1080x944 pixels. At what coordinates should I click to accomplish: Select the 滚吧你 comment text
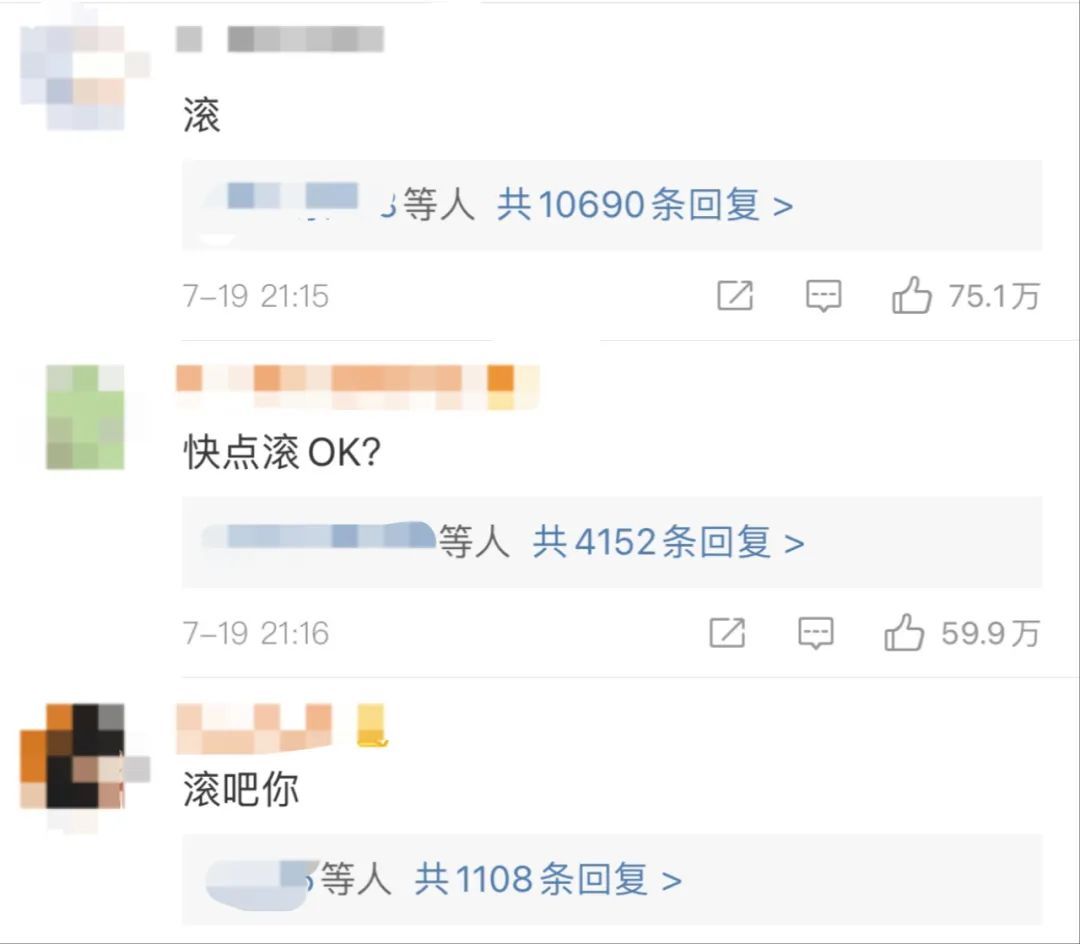pos(241,789)
